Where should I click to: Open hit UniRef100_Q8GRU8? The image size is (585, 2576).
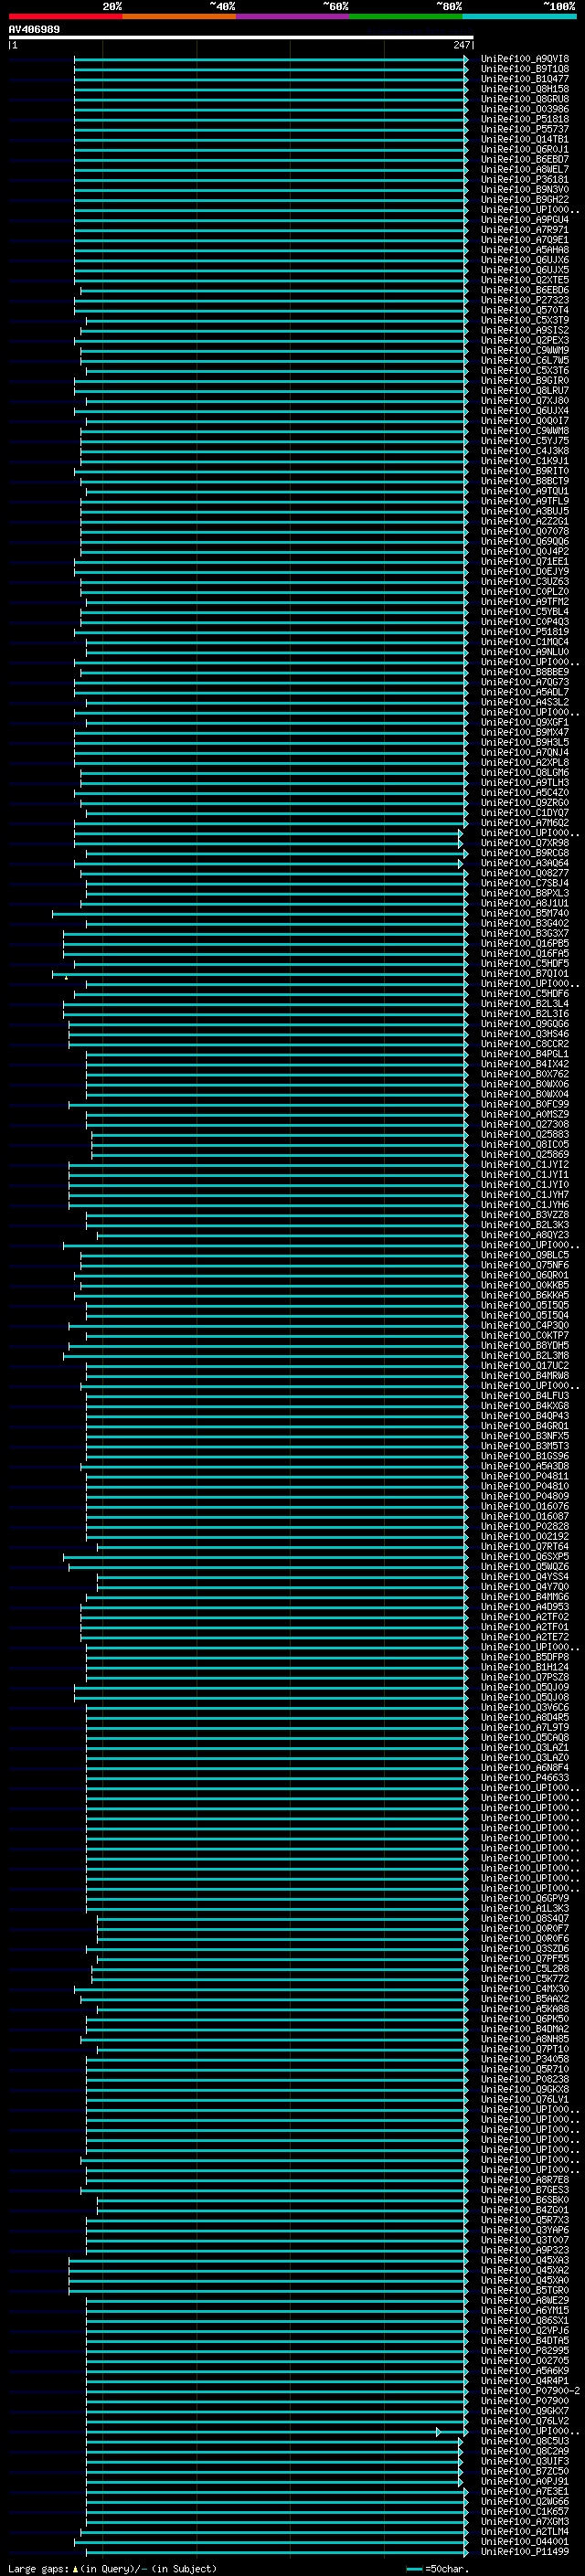click(525, 99)
